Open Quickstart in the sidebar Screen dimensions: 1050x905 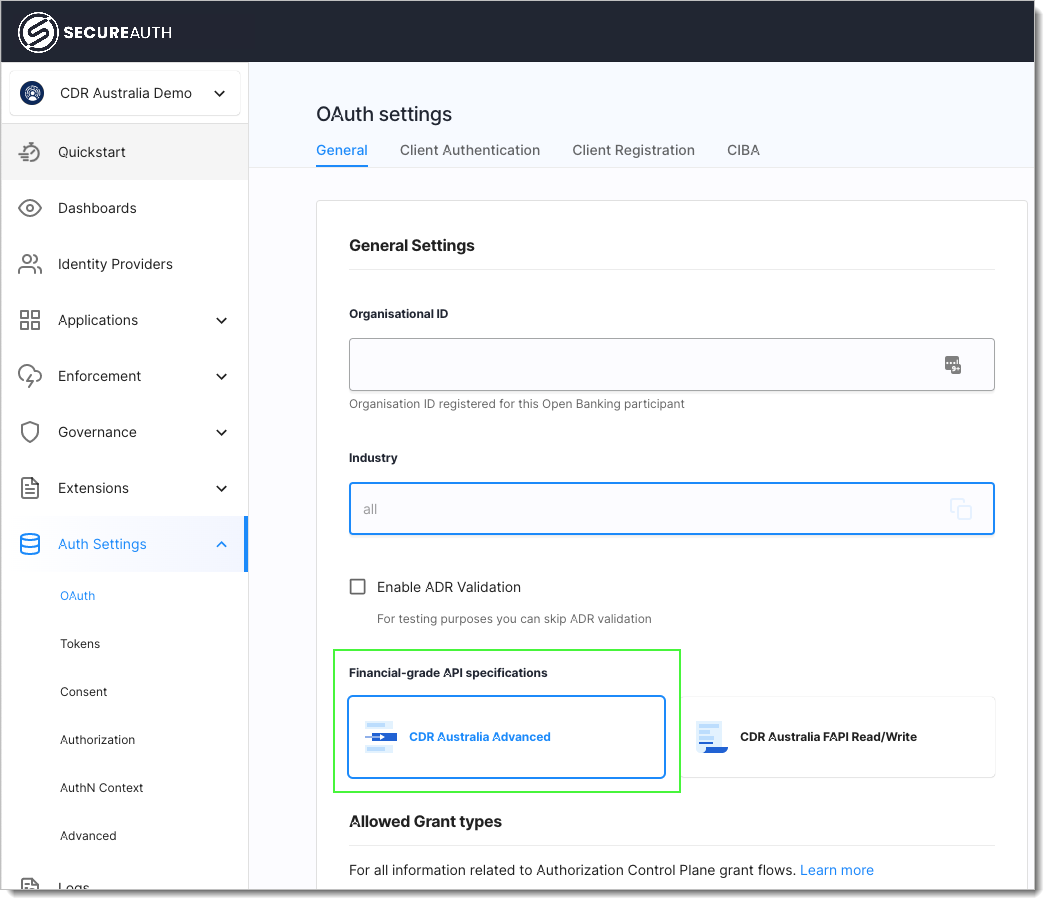click(125, 152)
